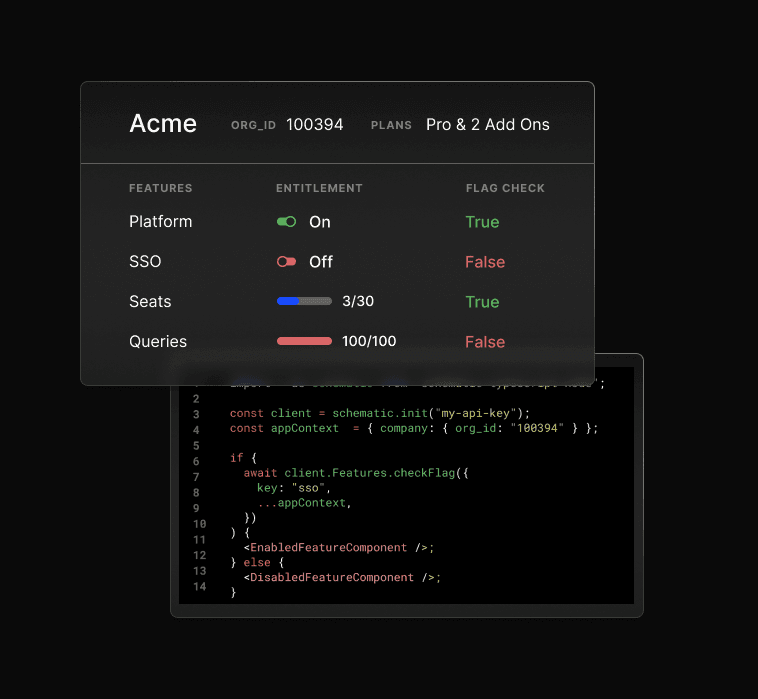
Task: Select the Seats feature label
Action: tap(150, 302)
